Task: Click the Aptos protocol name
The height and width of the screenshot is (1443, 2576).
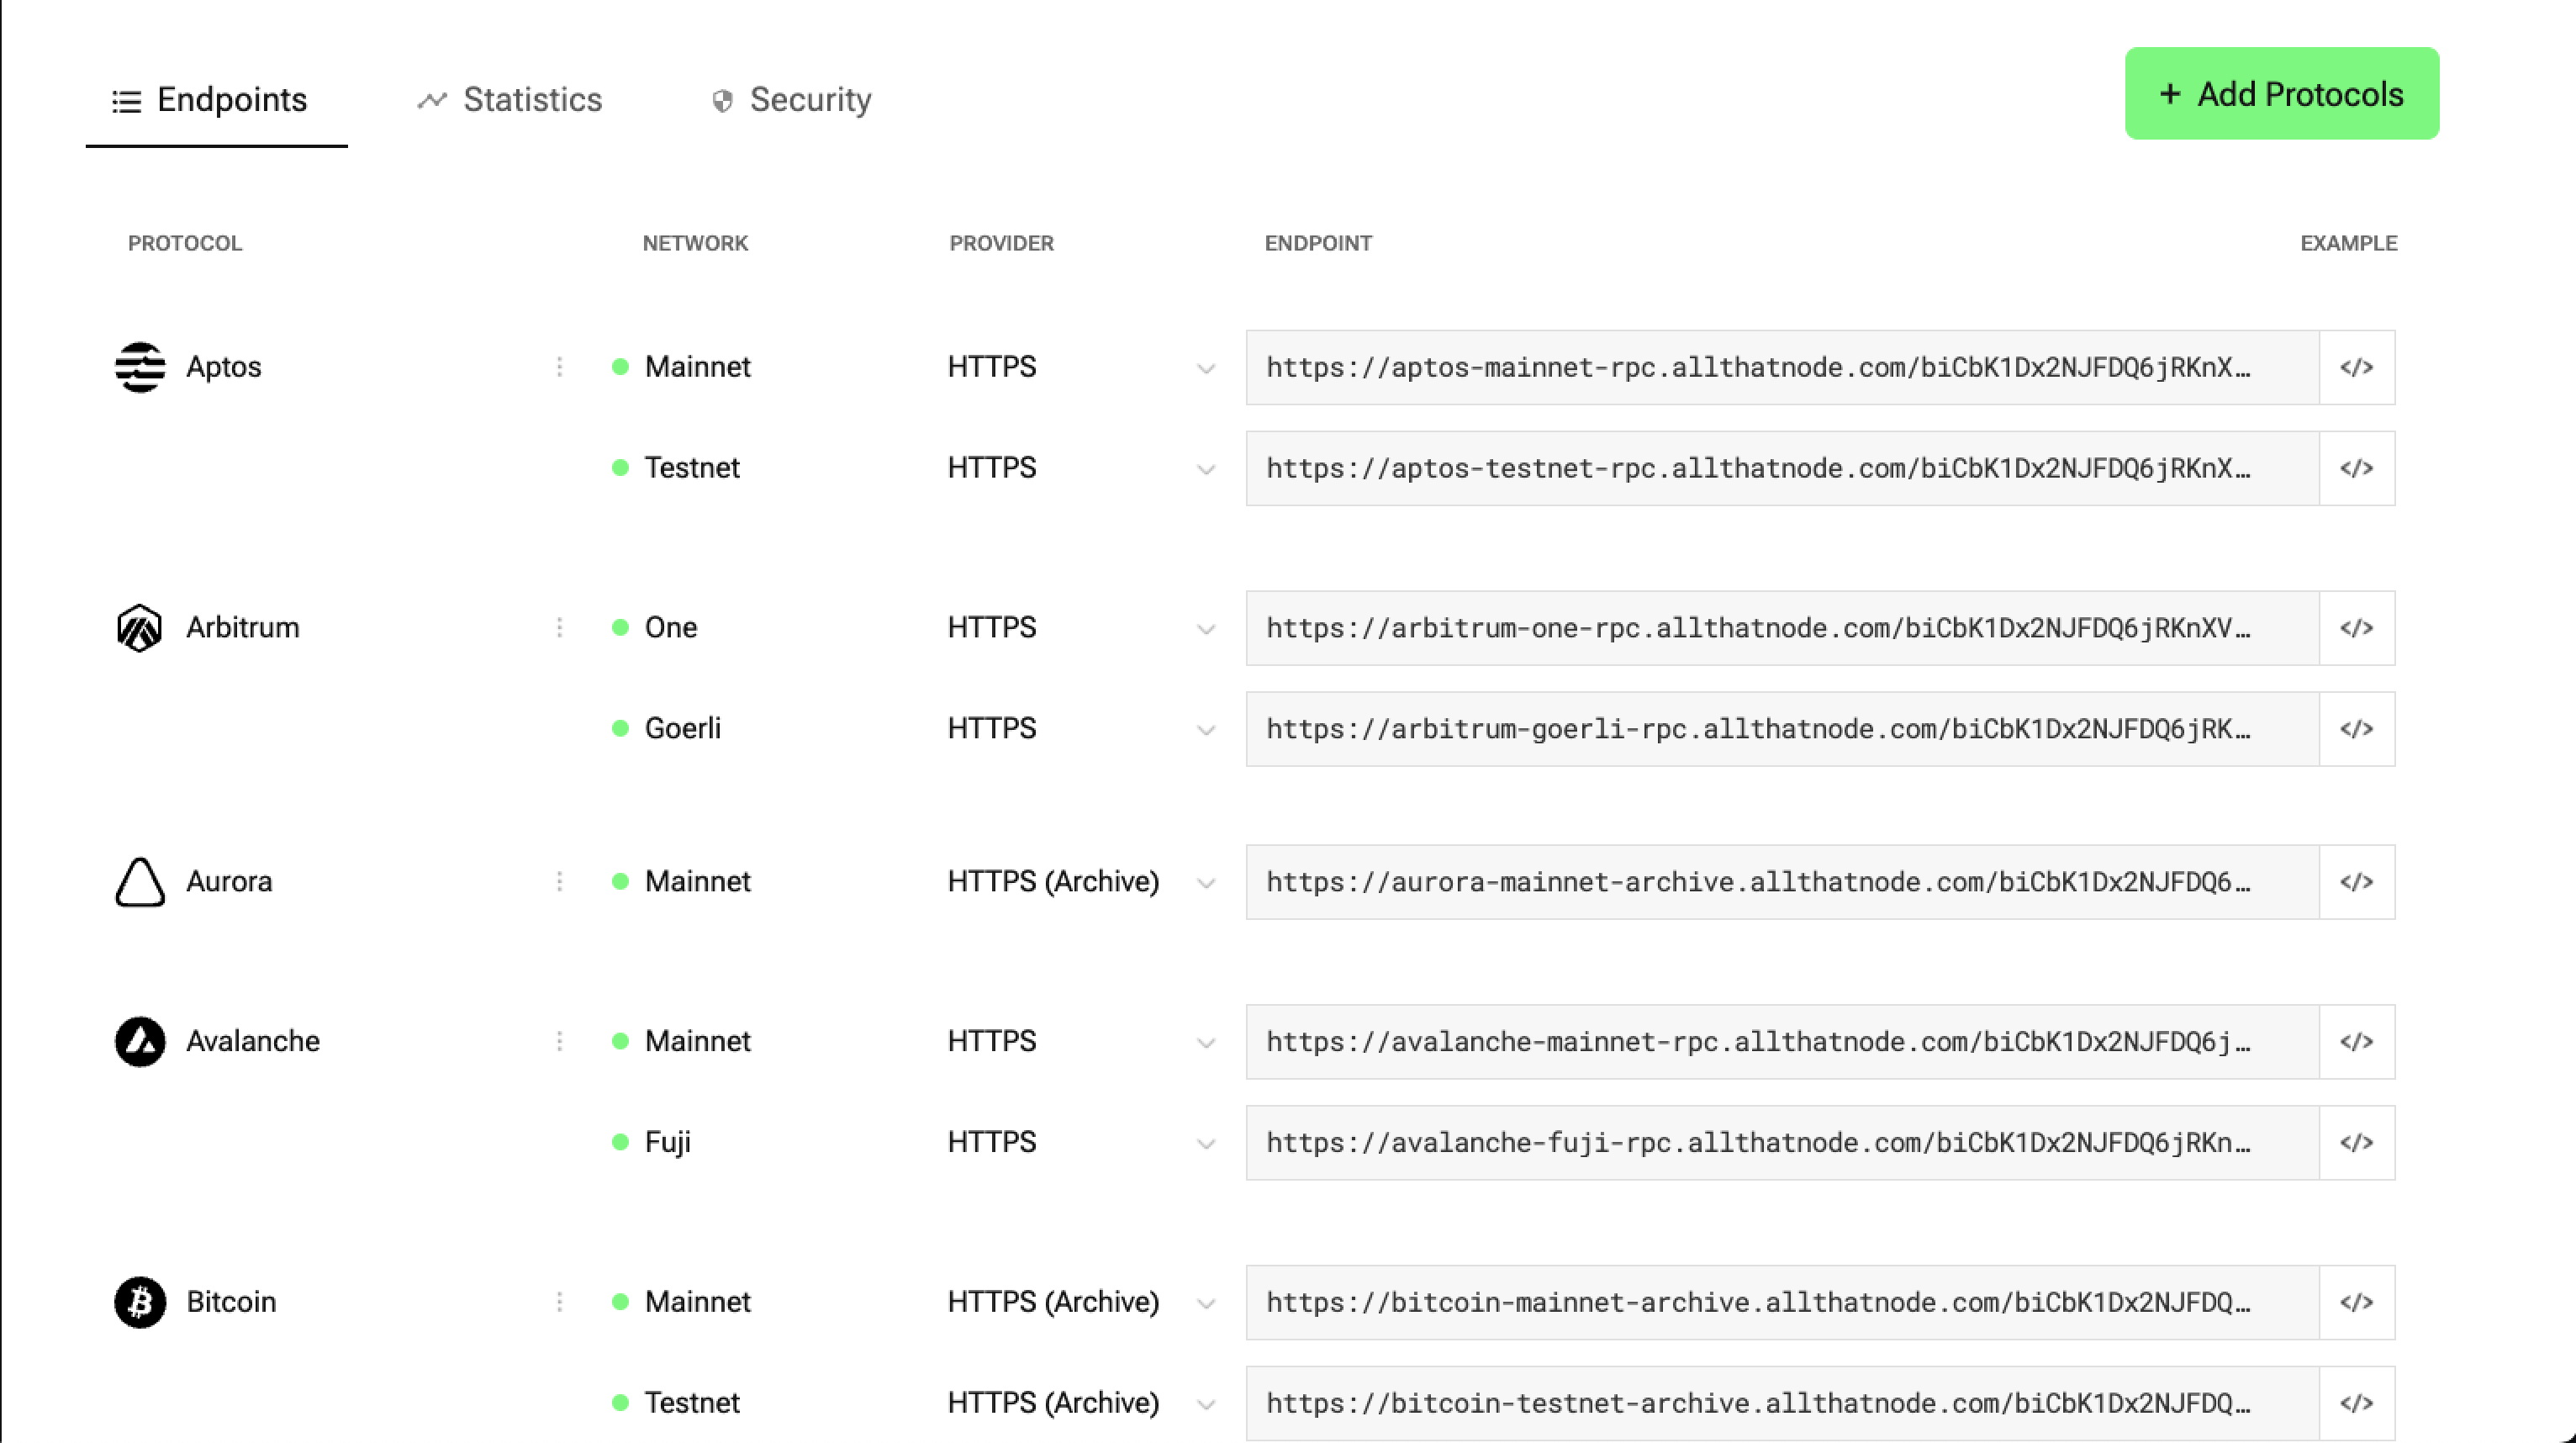Action: coord(224,367)
